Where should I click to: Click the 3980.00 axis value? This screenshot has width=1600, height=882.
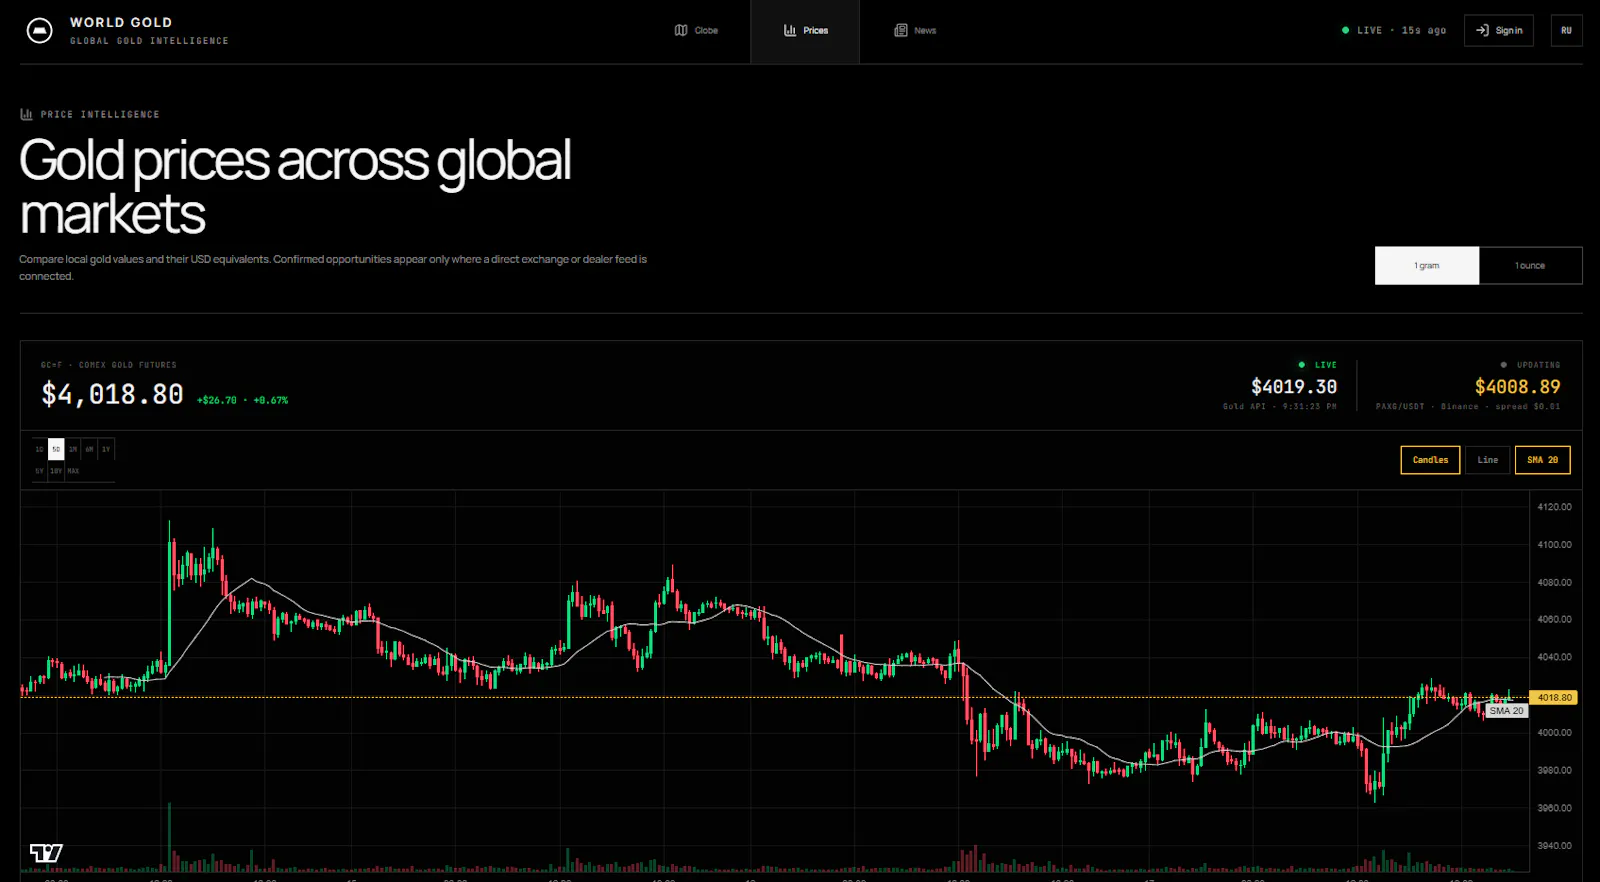pyautogui.click(x=1554, y=771)
